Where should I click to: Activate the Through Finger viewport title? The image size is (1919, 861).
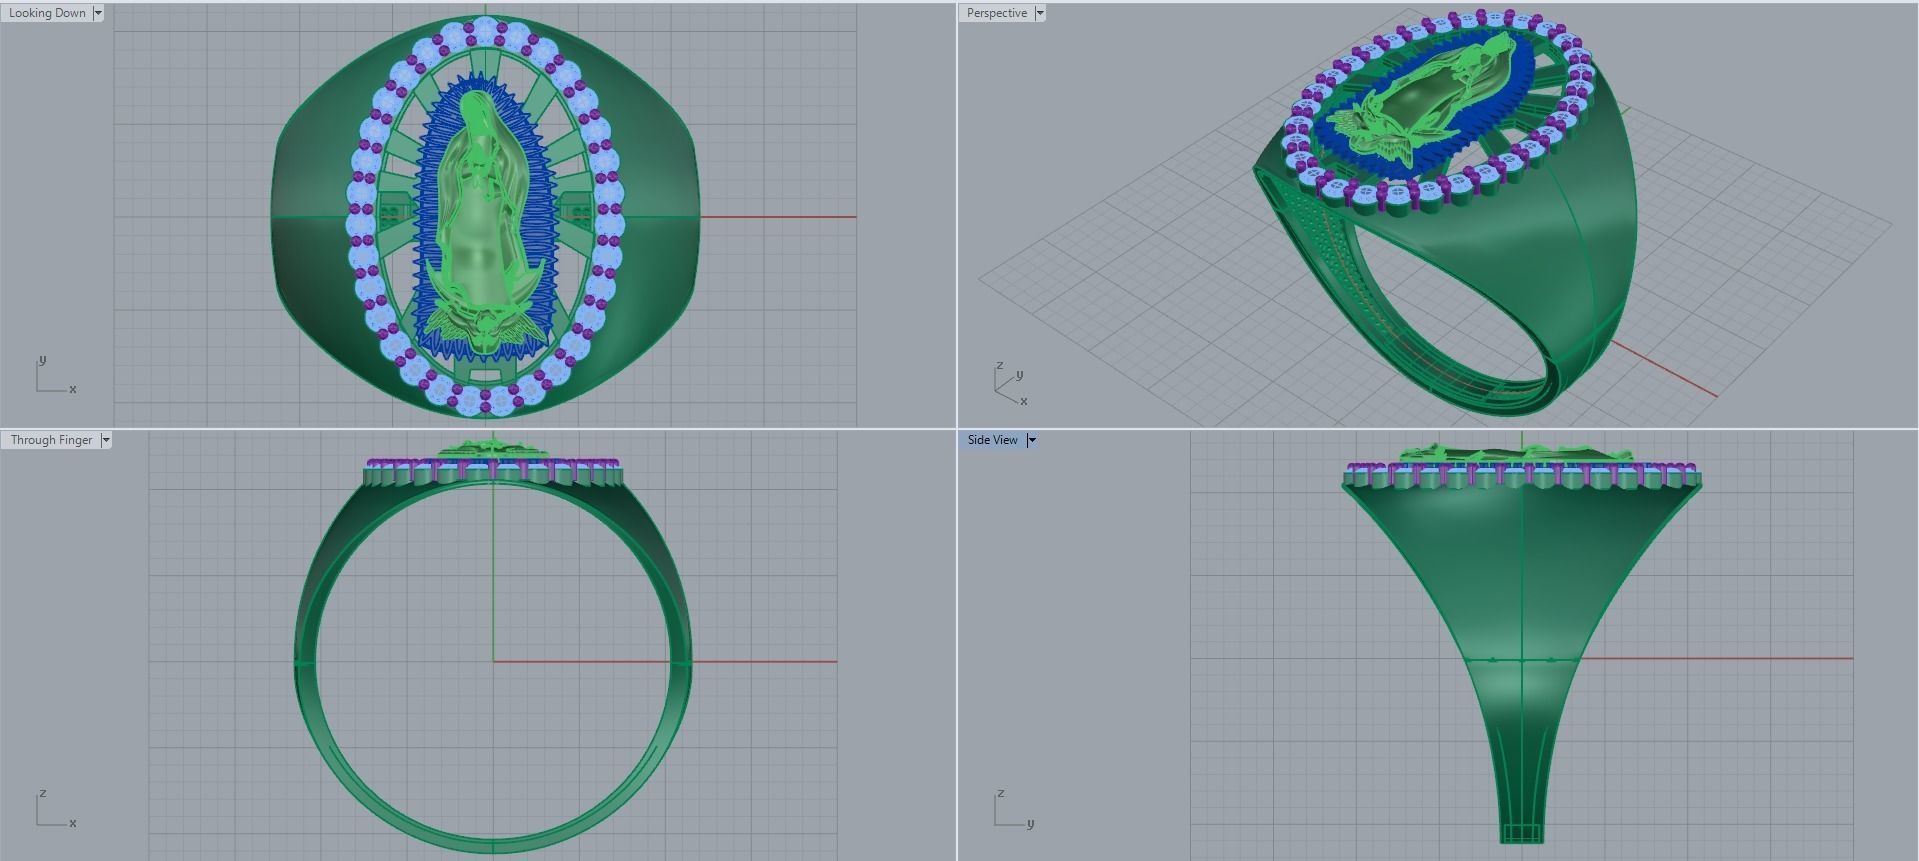[51, 440]
